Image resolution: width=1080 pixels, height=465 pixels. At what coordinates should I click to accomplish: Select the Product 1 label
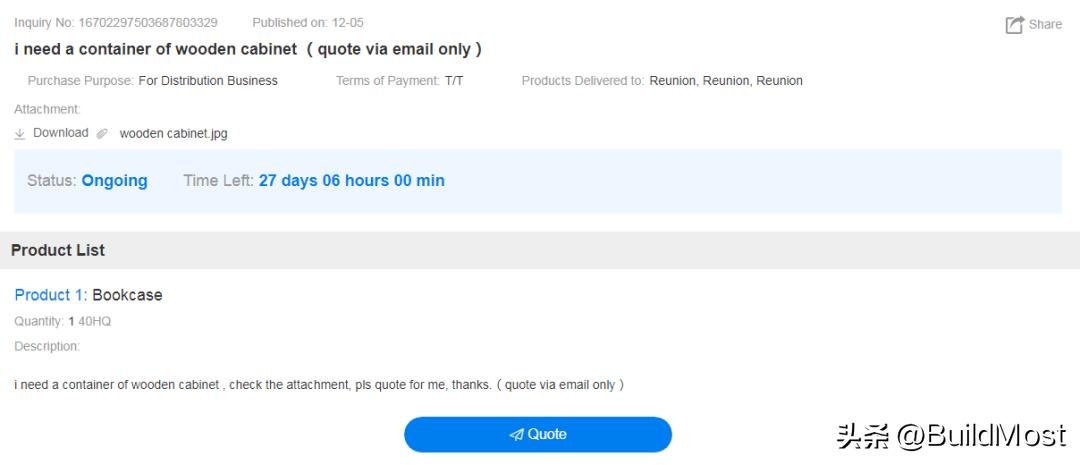(x=50, y=295)
